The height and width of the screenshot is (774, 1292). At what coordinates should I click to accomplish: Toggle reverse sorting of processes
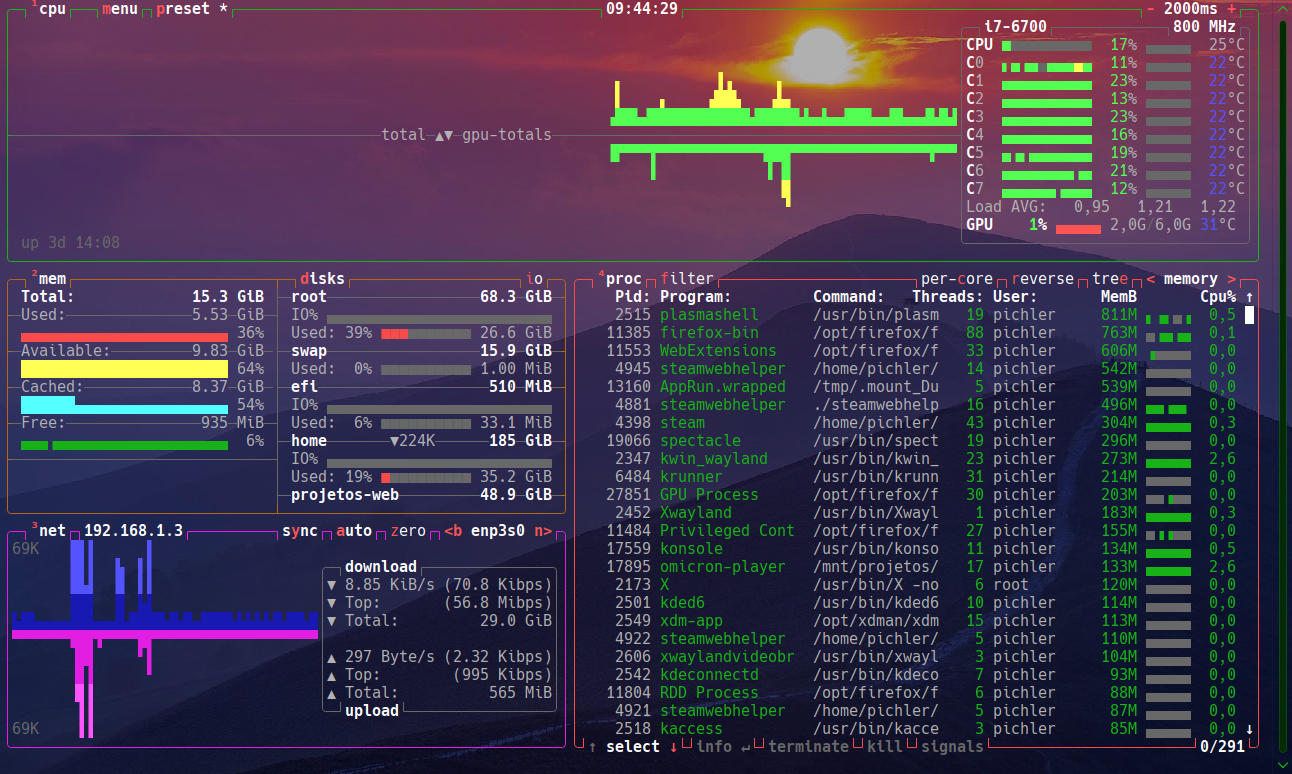[x=1043, y=279]
